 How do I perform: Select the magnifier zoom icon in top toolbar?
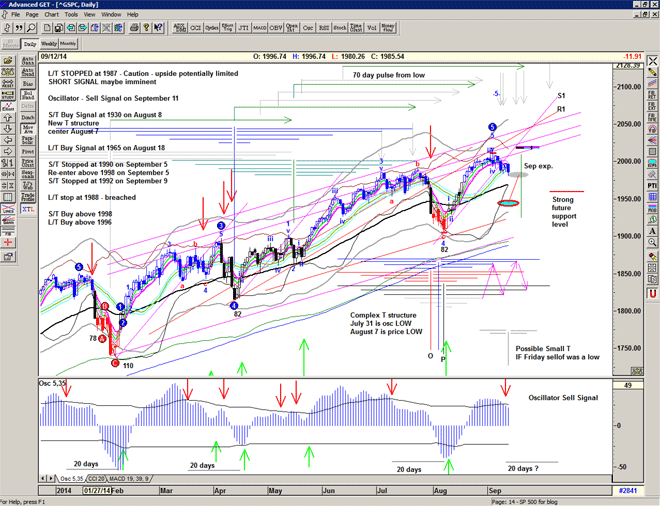tap(31, 27)
